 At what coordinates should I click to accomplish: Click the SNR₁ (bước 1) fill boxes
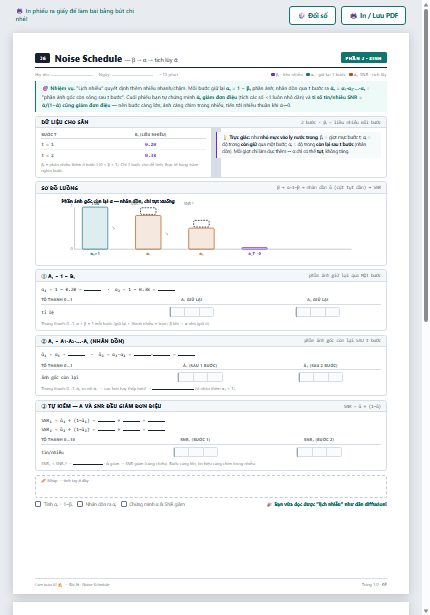click(x=196, y=452)
